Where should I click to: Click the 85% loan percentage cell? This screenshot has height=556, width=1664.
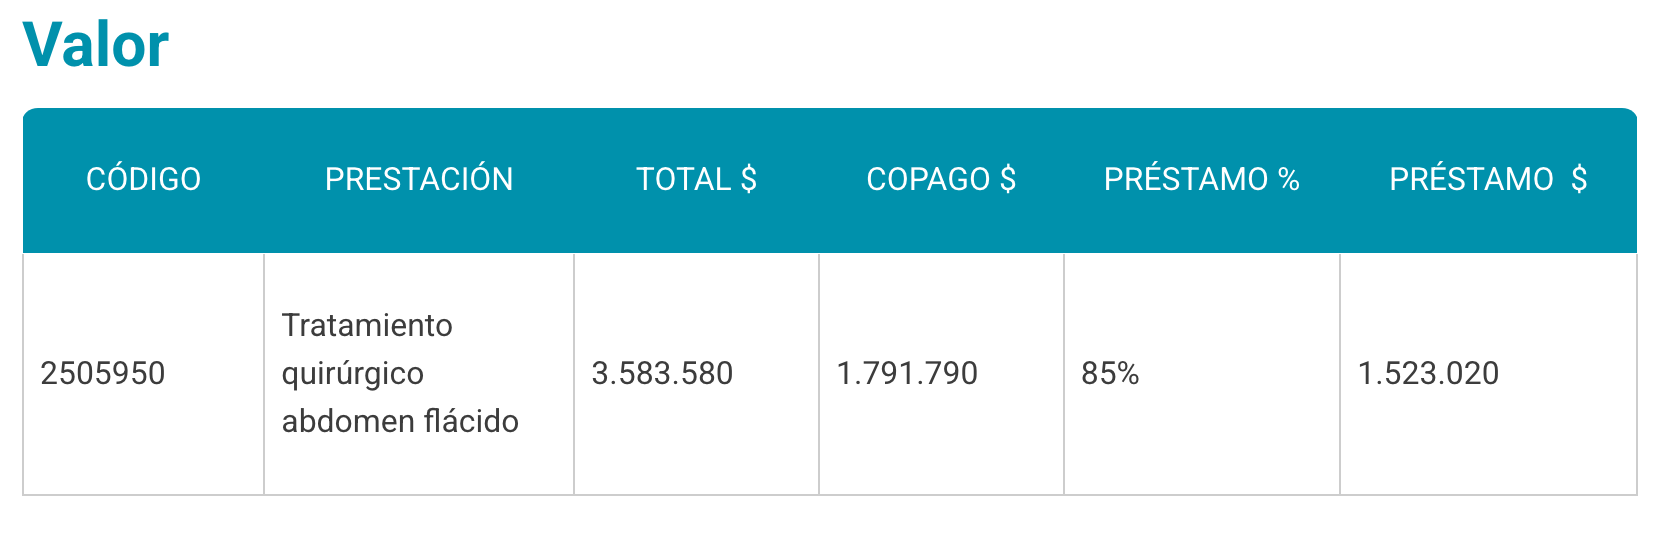(x=1110, y=373)
